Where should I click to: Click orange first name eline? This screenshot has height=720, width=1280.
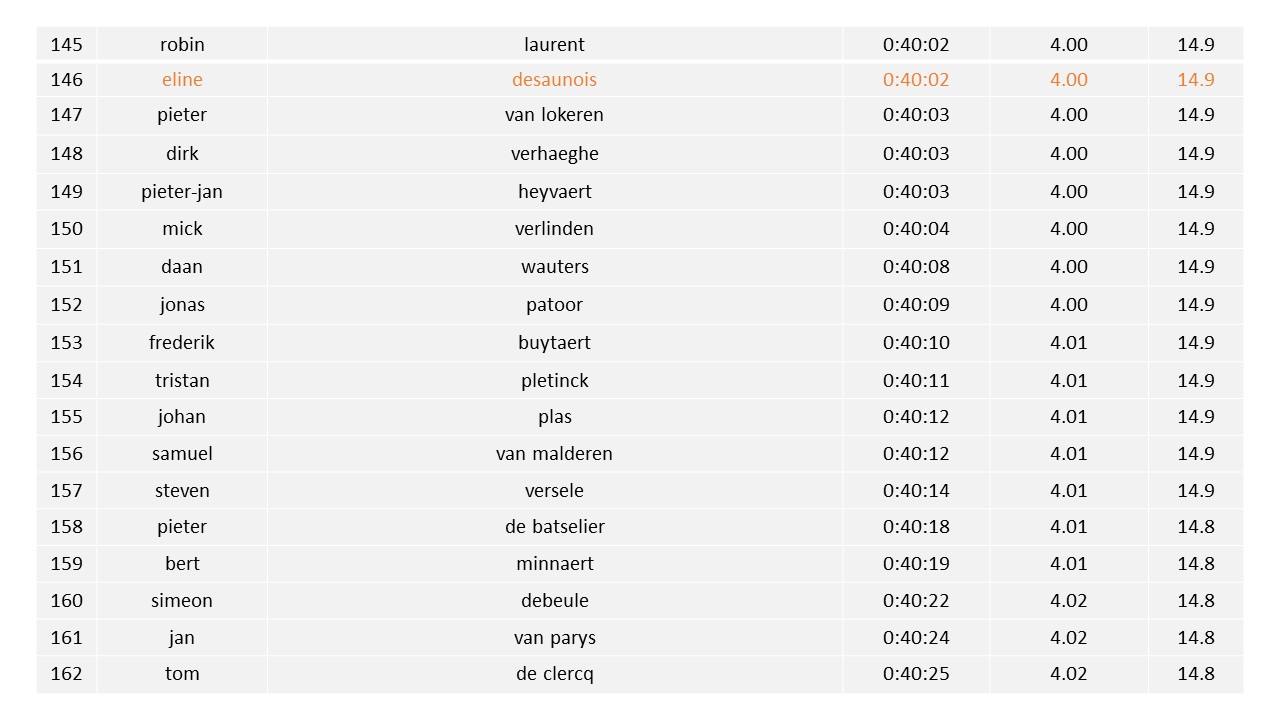click(x=182, y=80)
